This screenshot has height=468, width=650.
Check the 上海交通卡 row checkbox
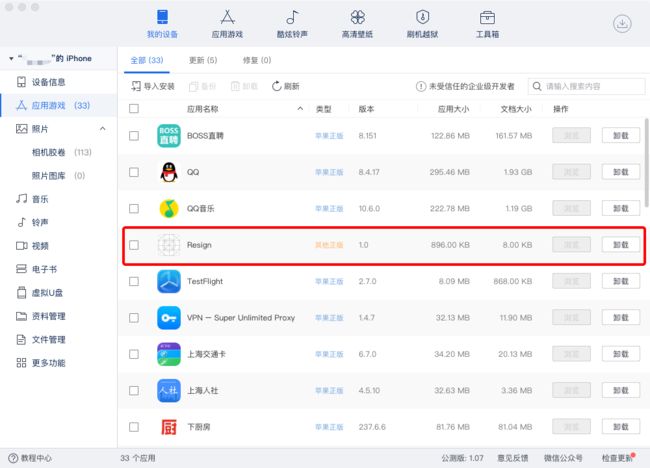(x=134, y=354)
